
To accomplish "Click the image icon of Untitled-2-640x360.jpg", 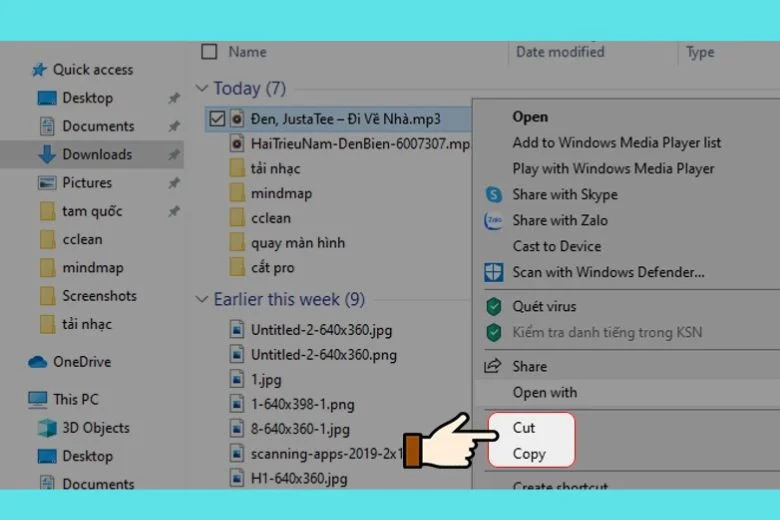I will (x=237, y=330).
